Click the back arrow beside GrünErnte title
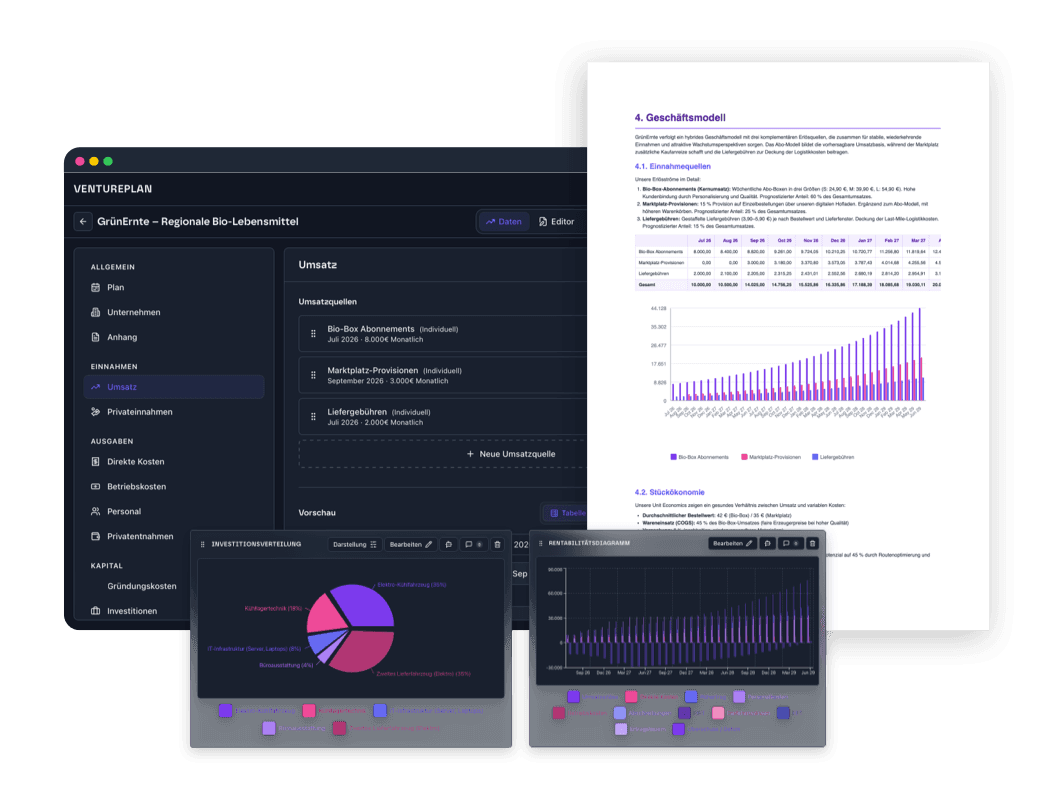 pyautogui.click(x=83, y=221)
